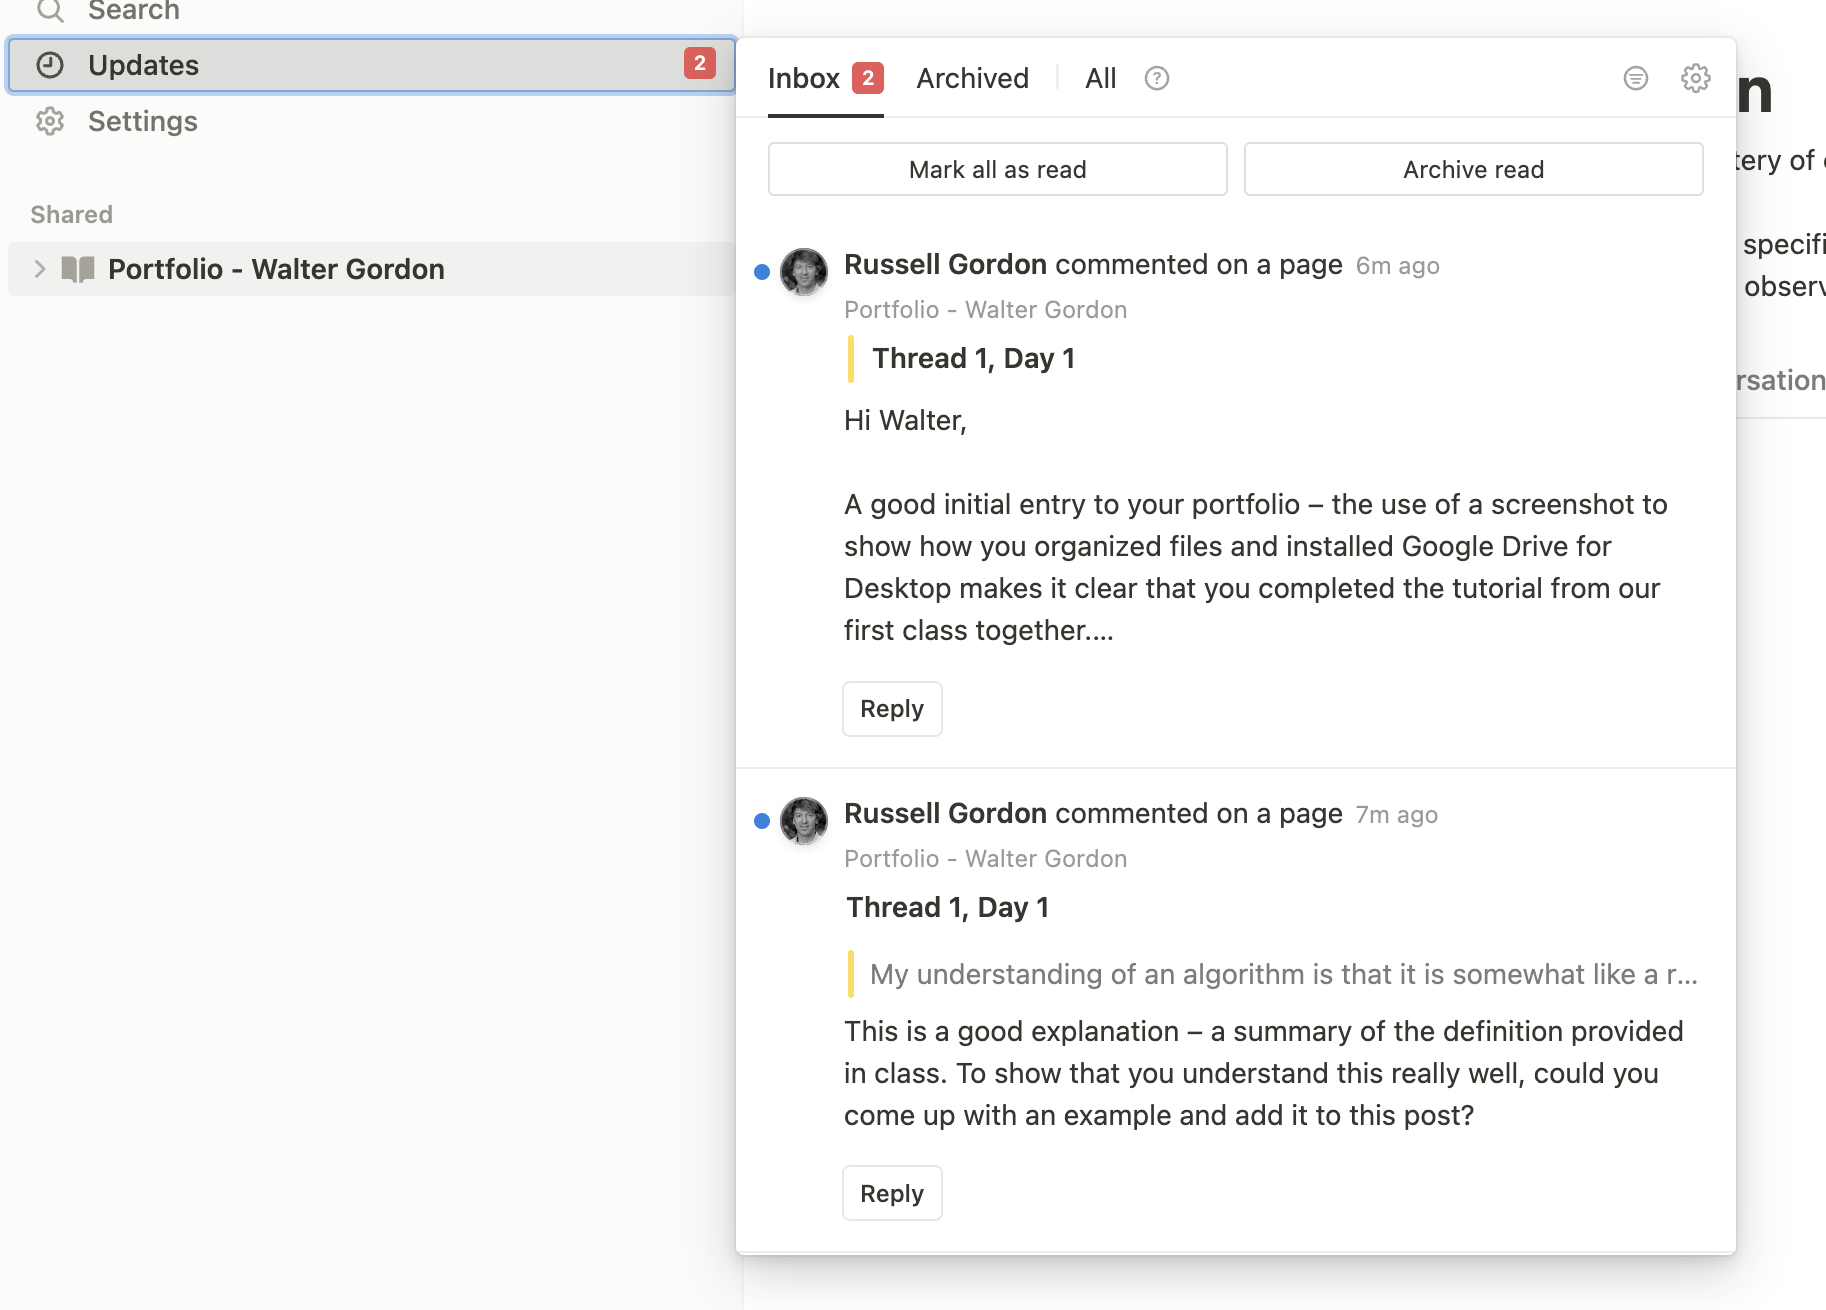Viewport: 1826px width, 1310px height.
Task: Click Russell Gordon's avatar on first comment
Action: pos(803,272)
